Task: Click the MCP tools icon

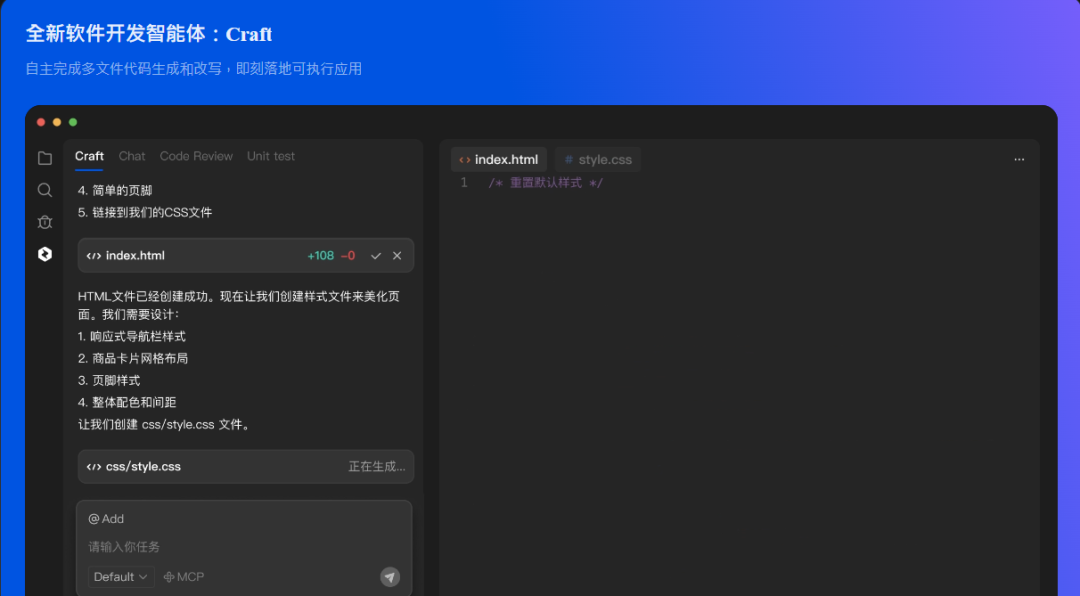Action: (x=169, y=577)
